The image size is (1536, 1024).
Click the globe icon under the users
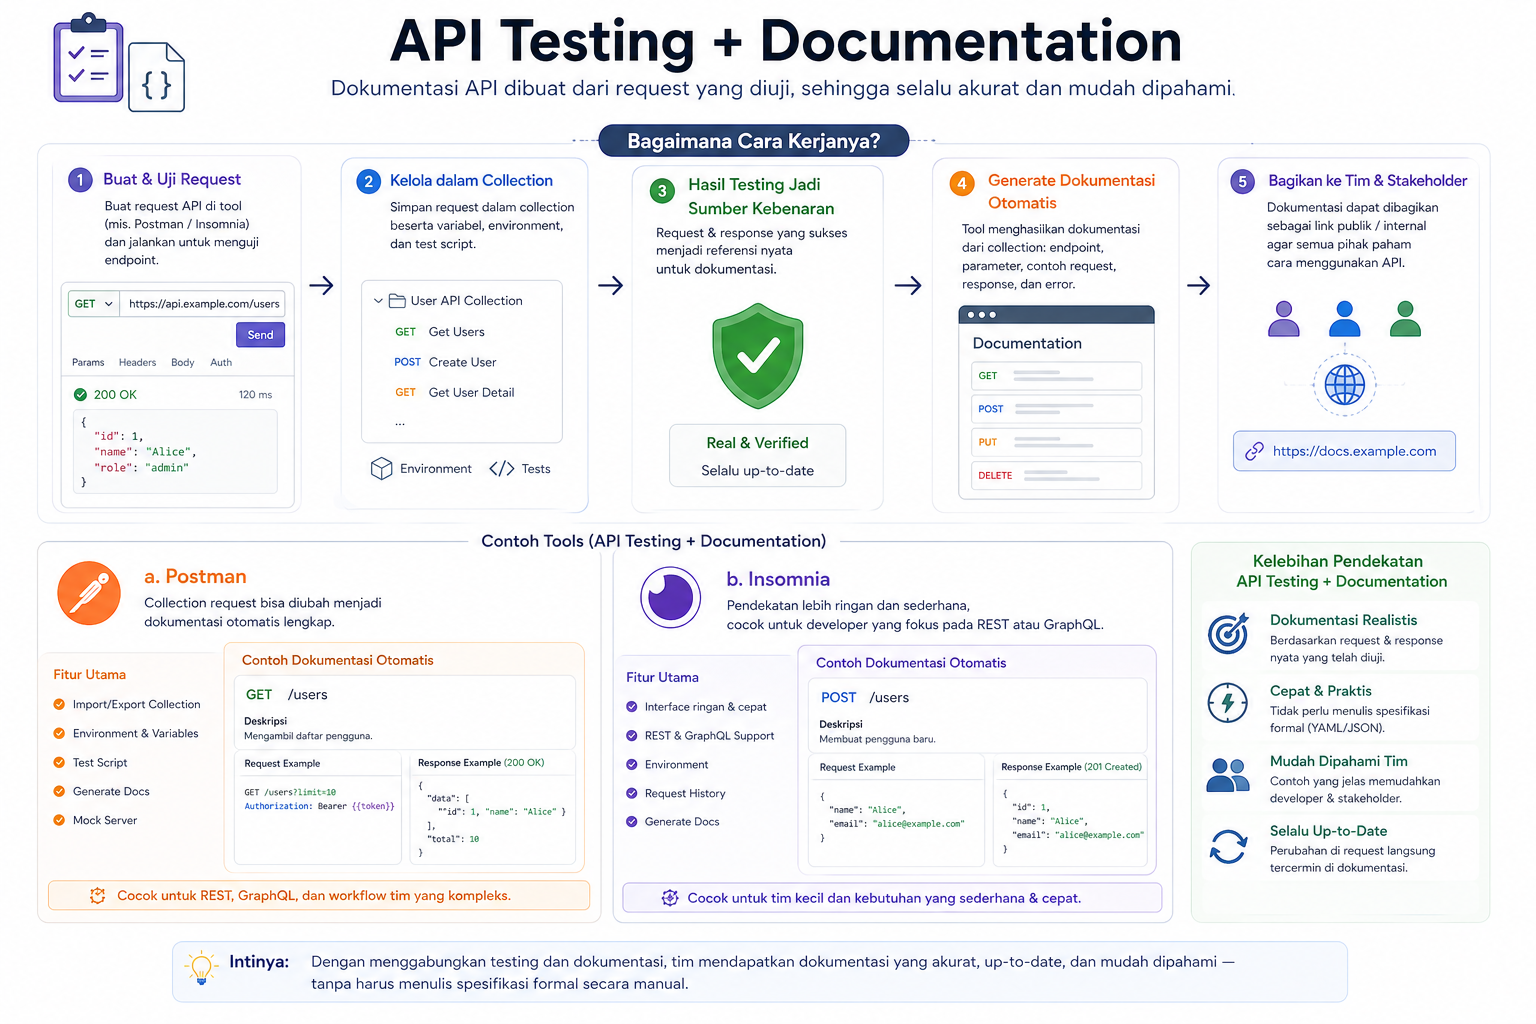click(x=1344, y=384)
